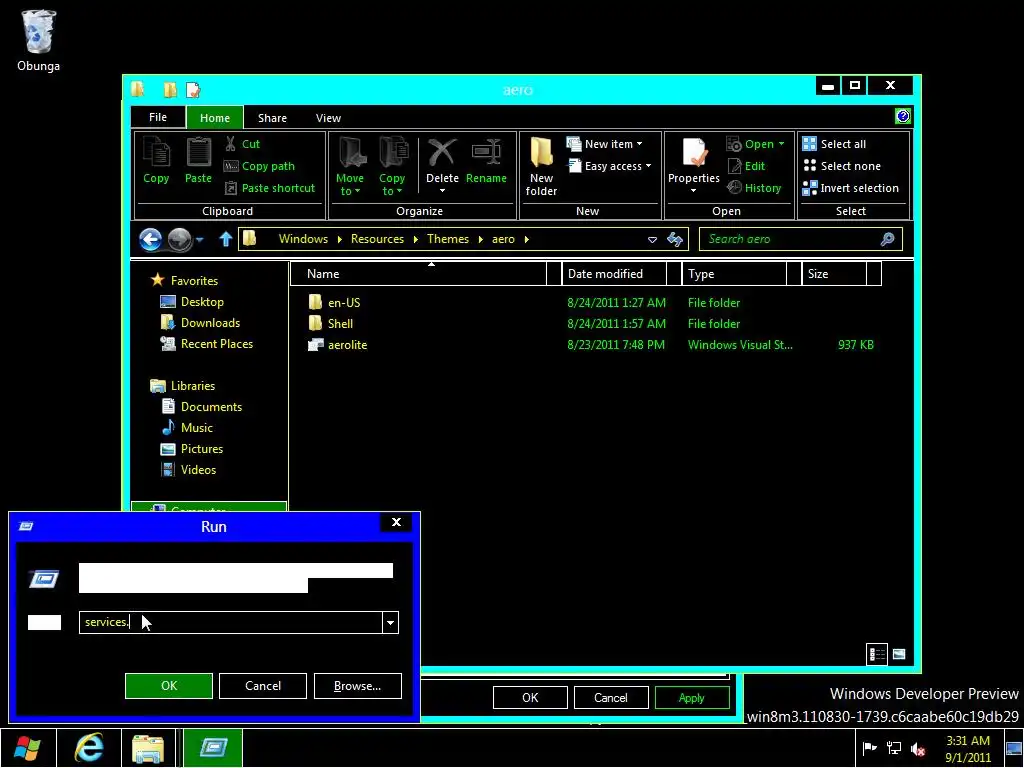This screenshot has height=768, width=1024.
Task: Click the Paste clipboard icon
Action: pyautogui.click(x=198, y=160)
